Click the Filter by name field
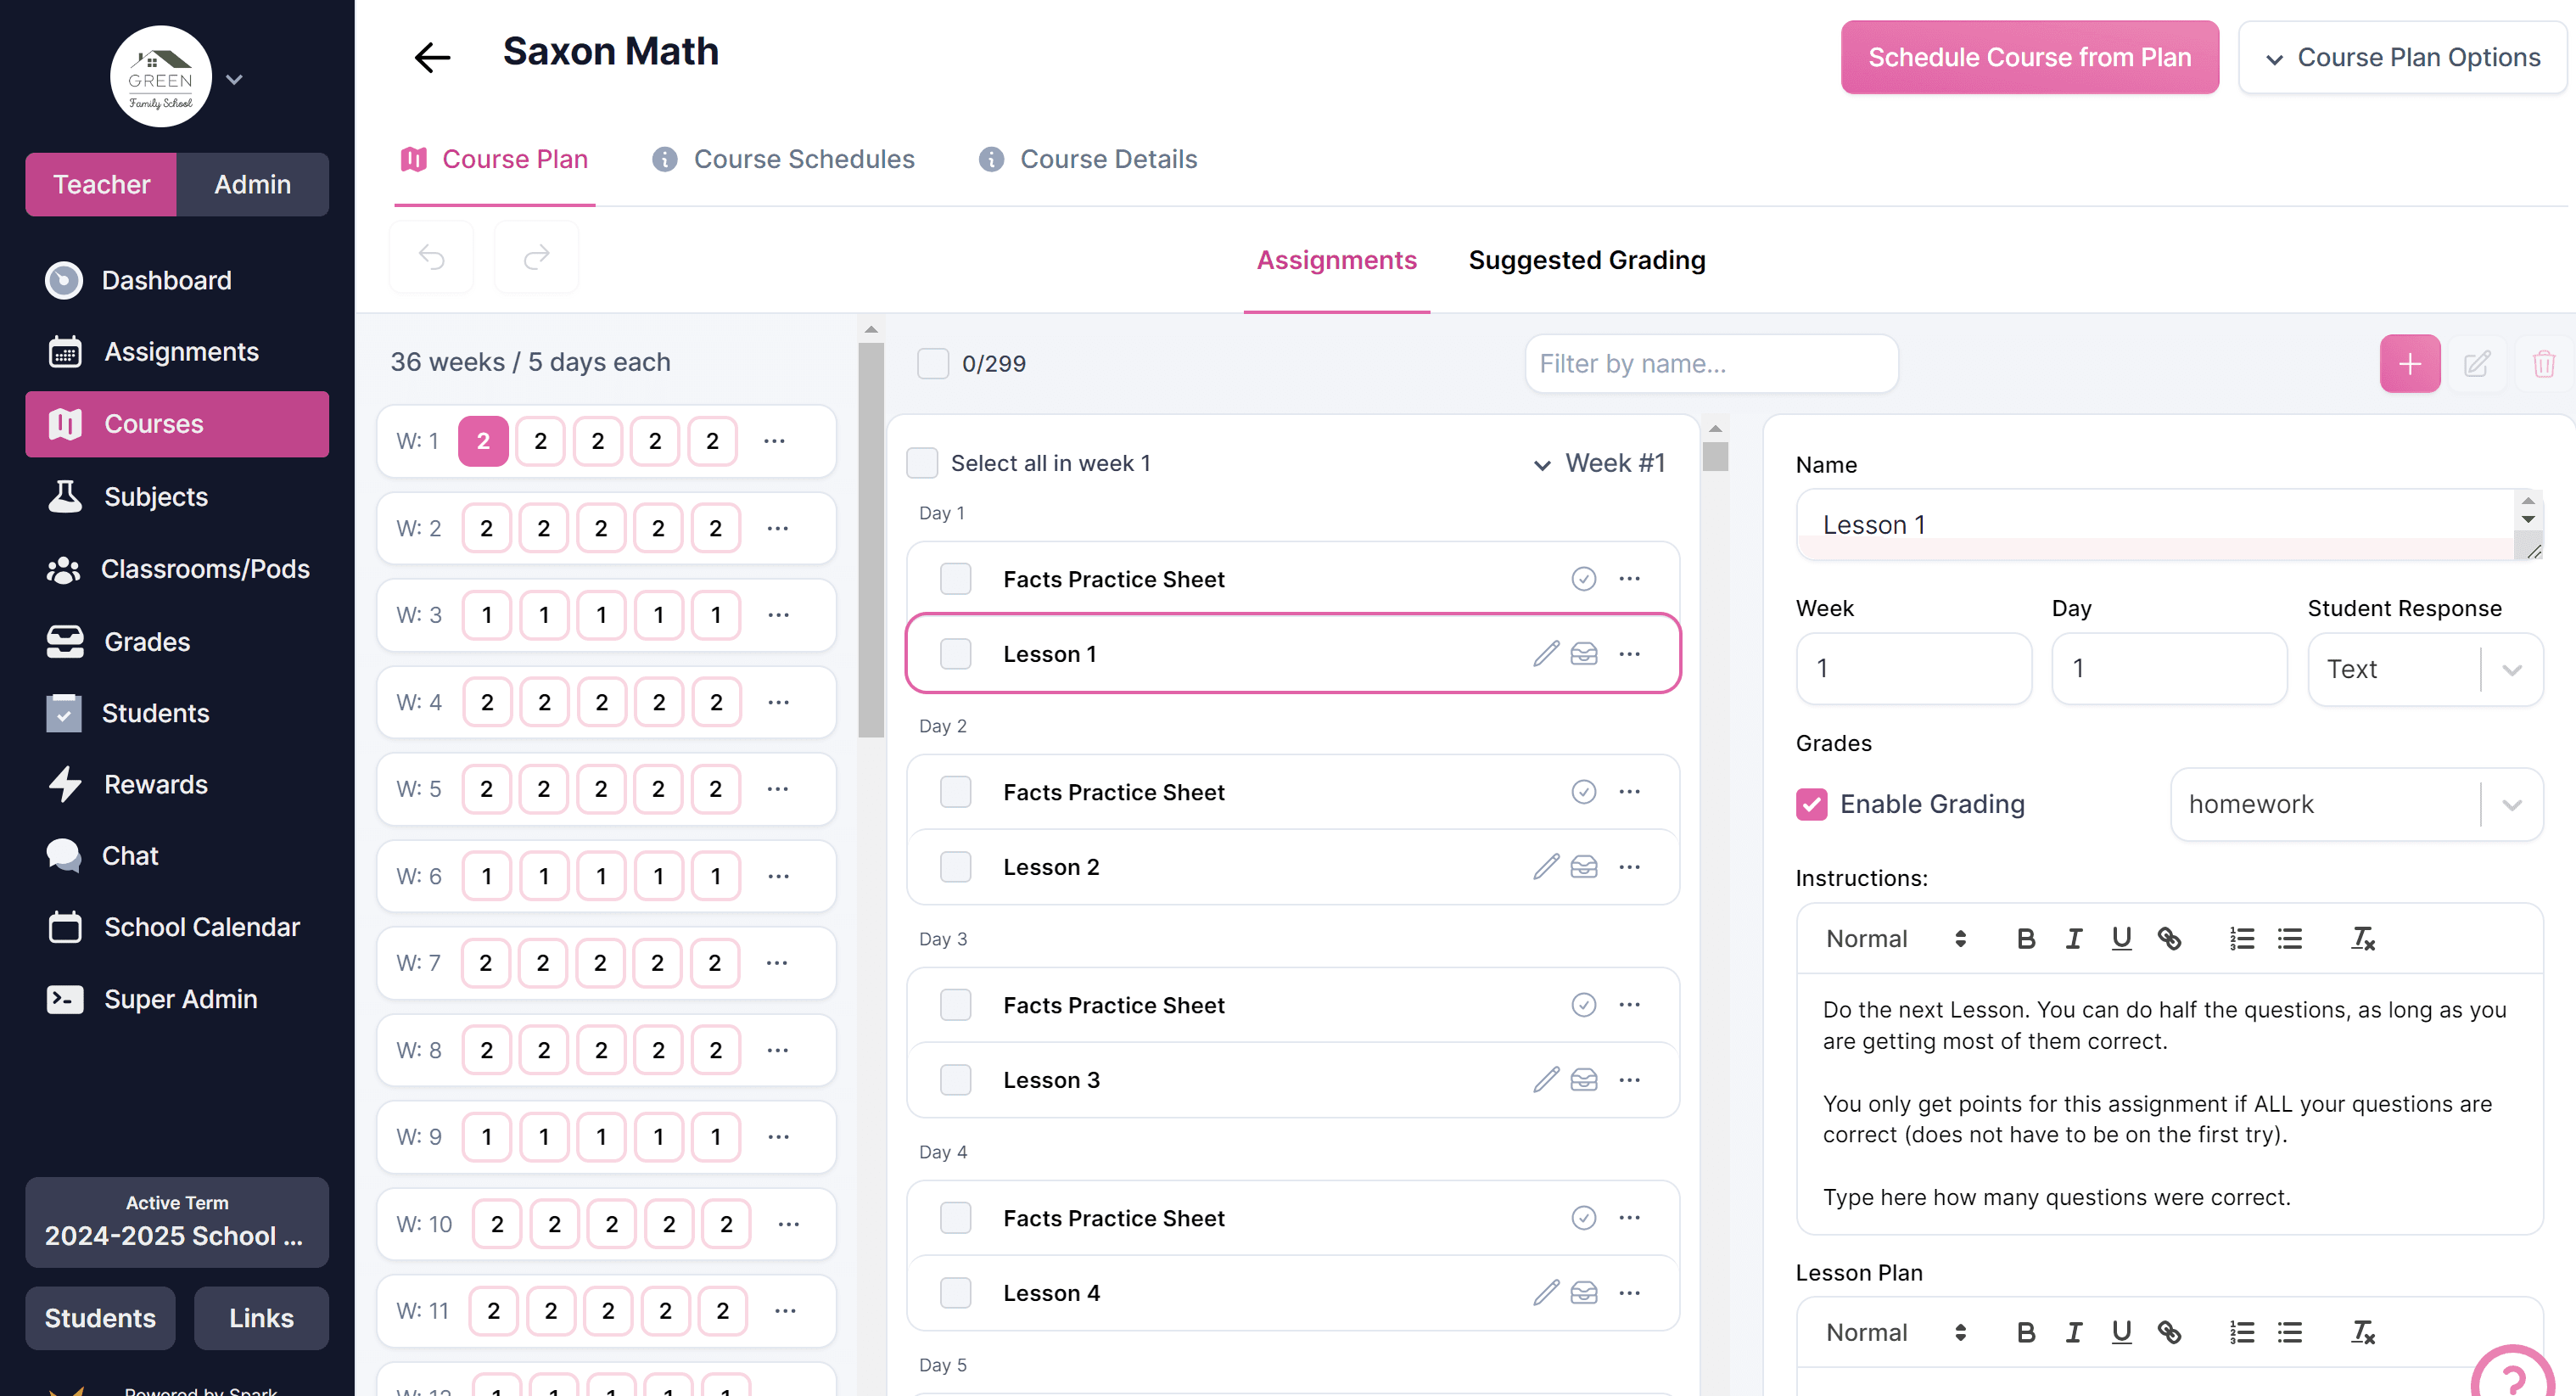Viewport: 2576px width, 1396px height. [x=1711, y=364]
